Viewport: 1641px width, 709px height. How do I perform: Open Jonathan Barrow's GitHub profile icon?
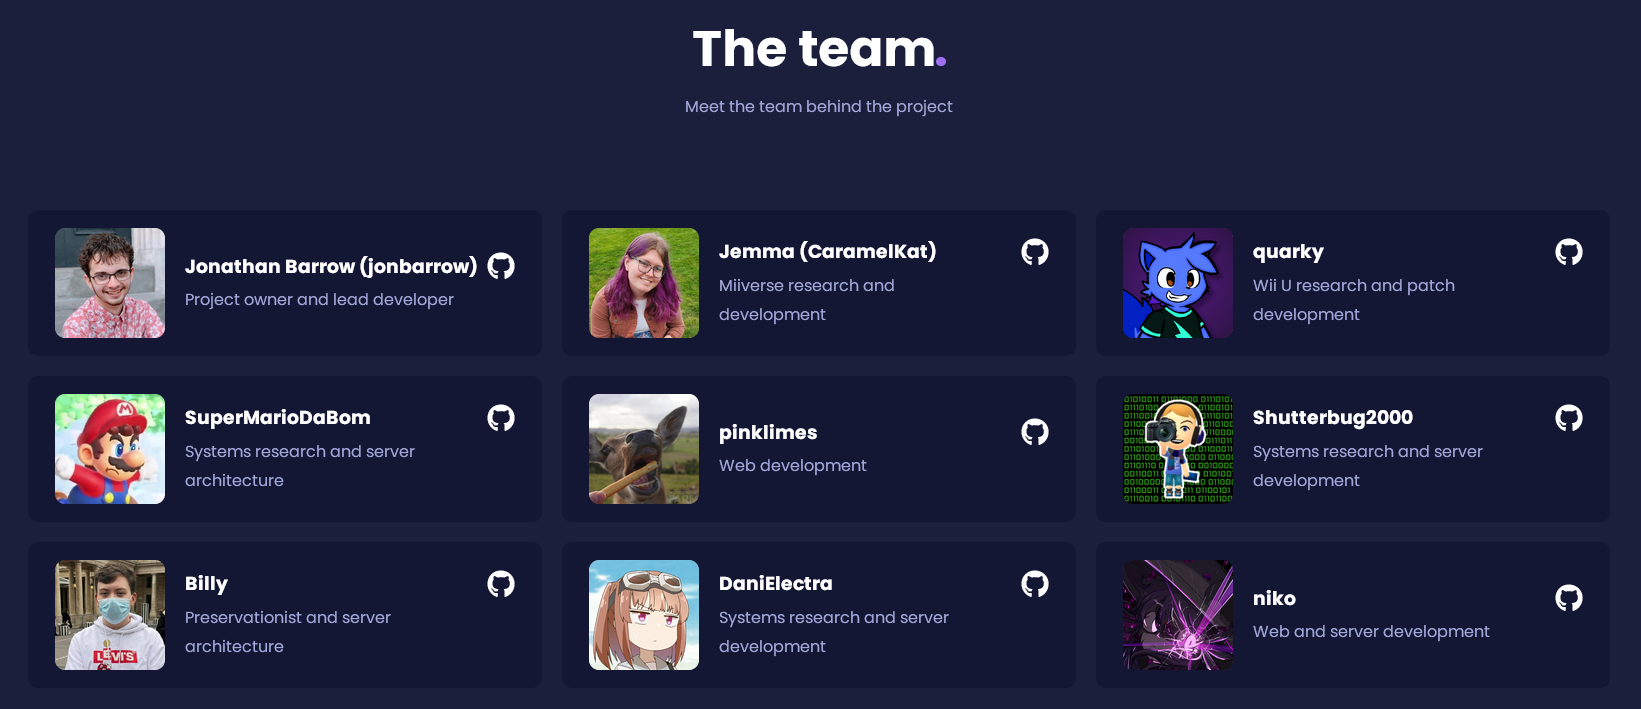[x=501, y=266]
